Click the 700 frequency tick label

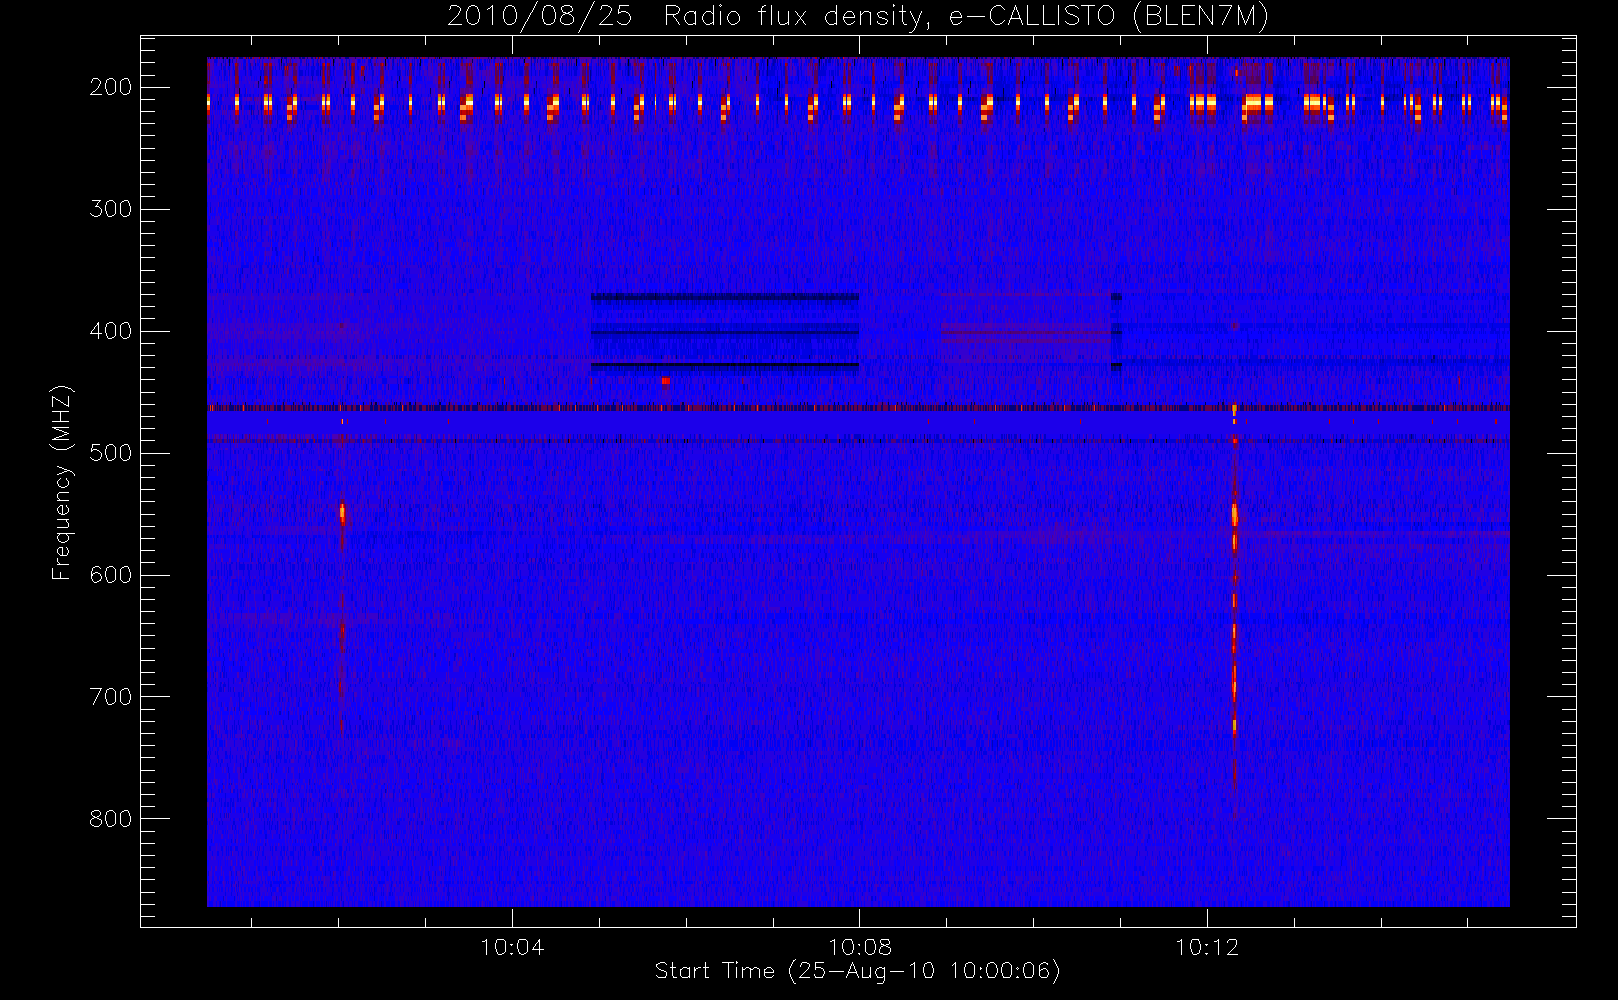[111, 697]
